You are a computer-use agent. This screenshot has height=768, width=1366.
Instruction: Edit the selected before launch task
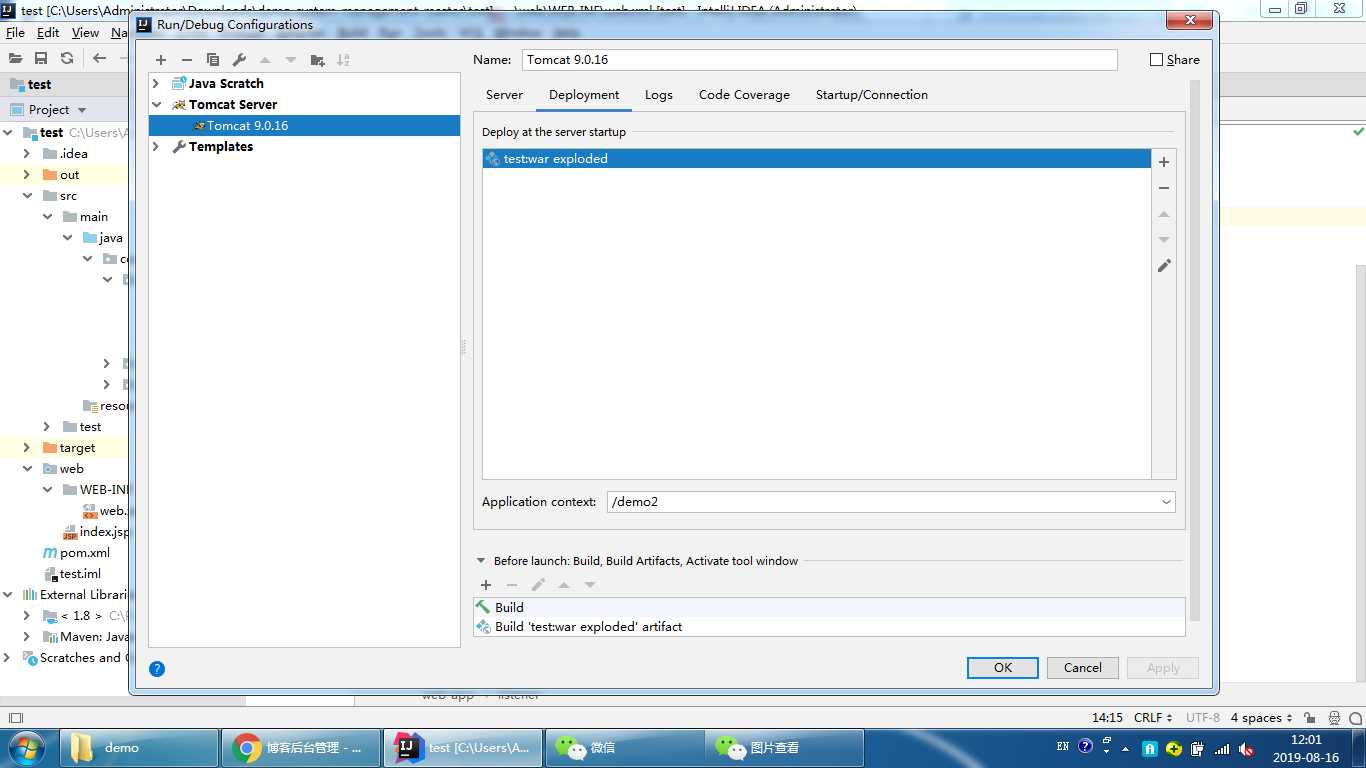[538, 585]
